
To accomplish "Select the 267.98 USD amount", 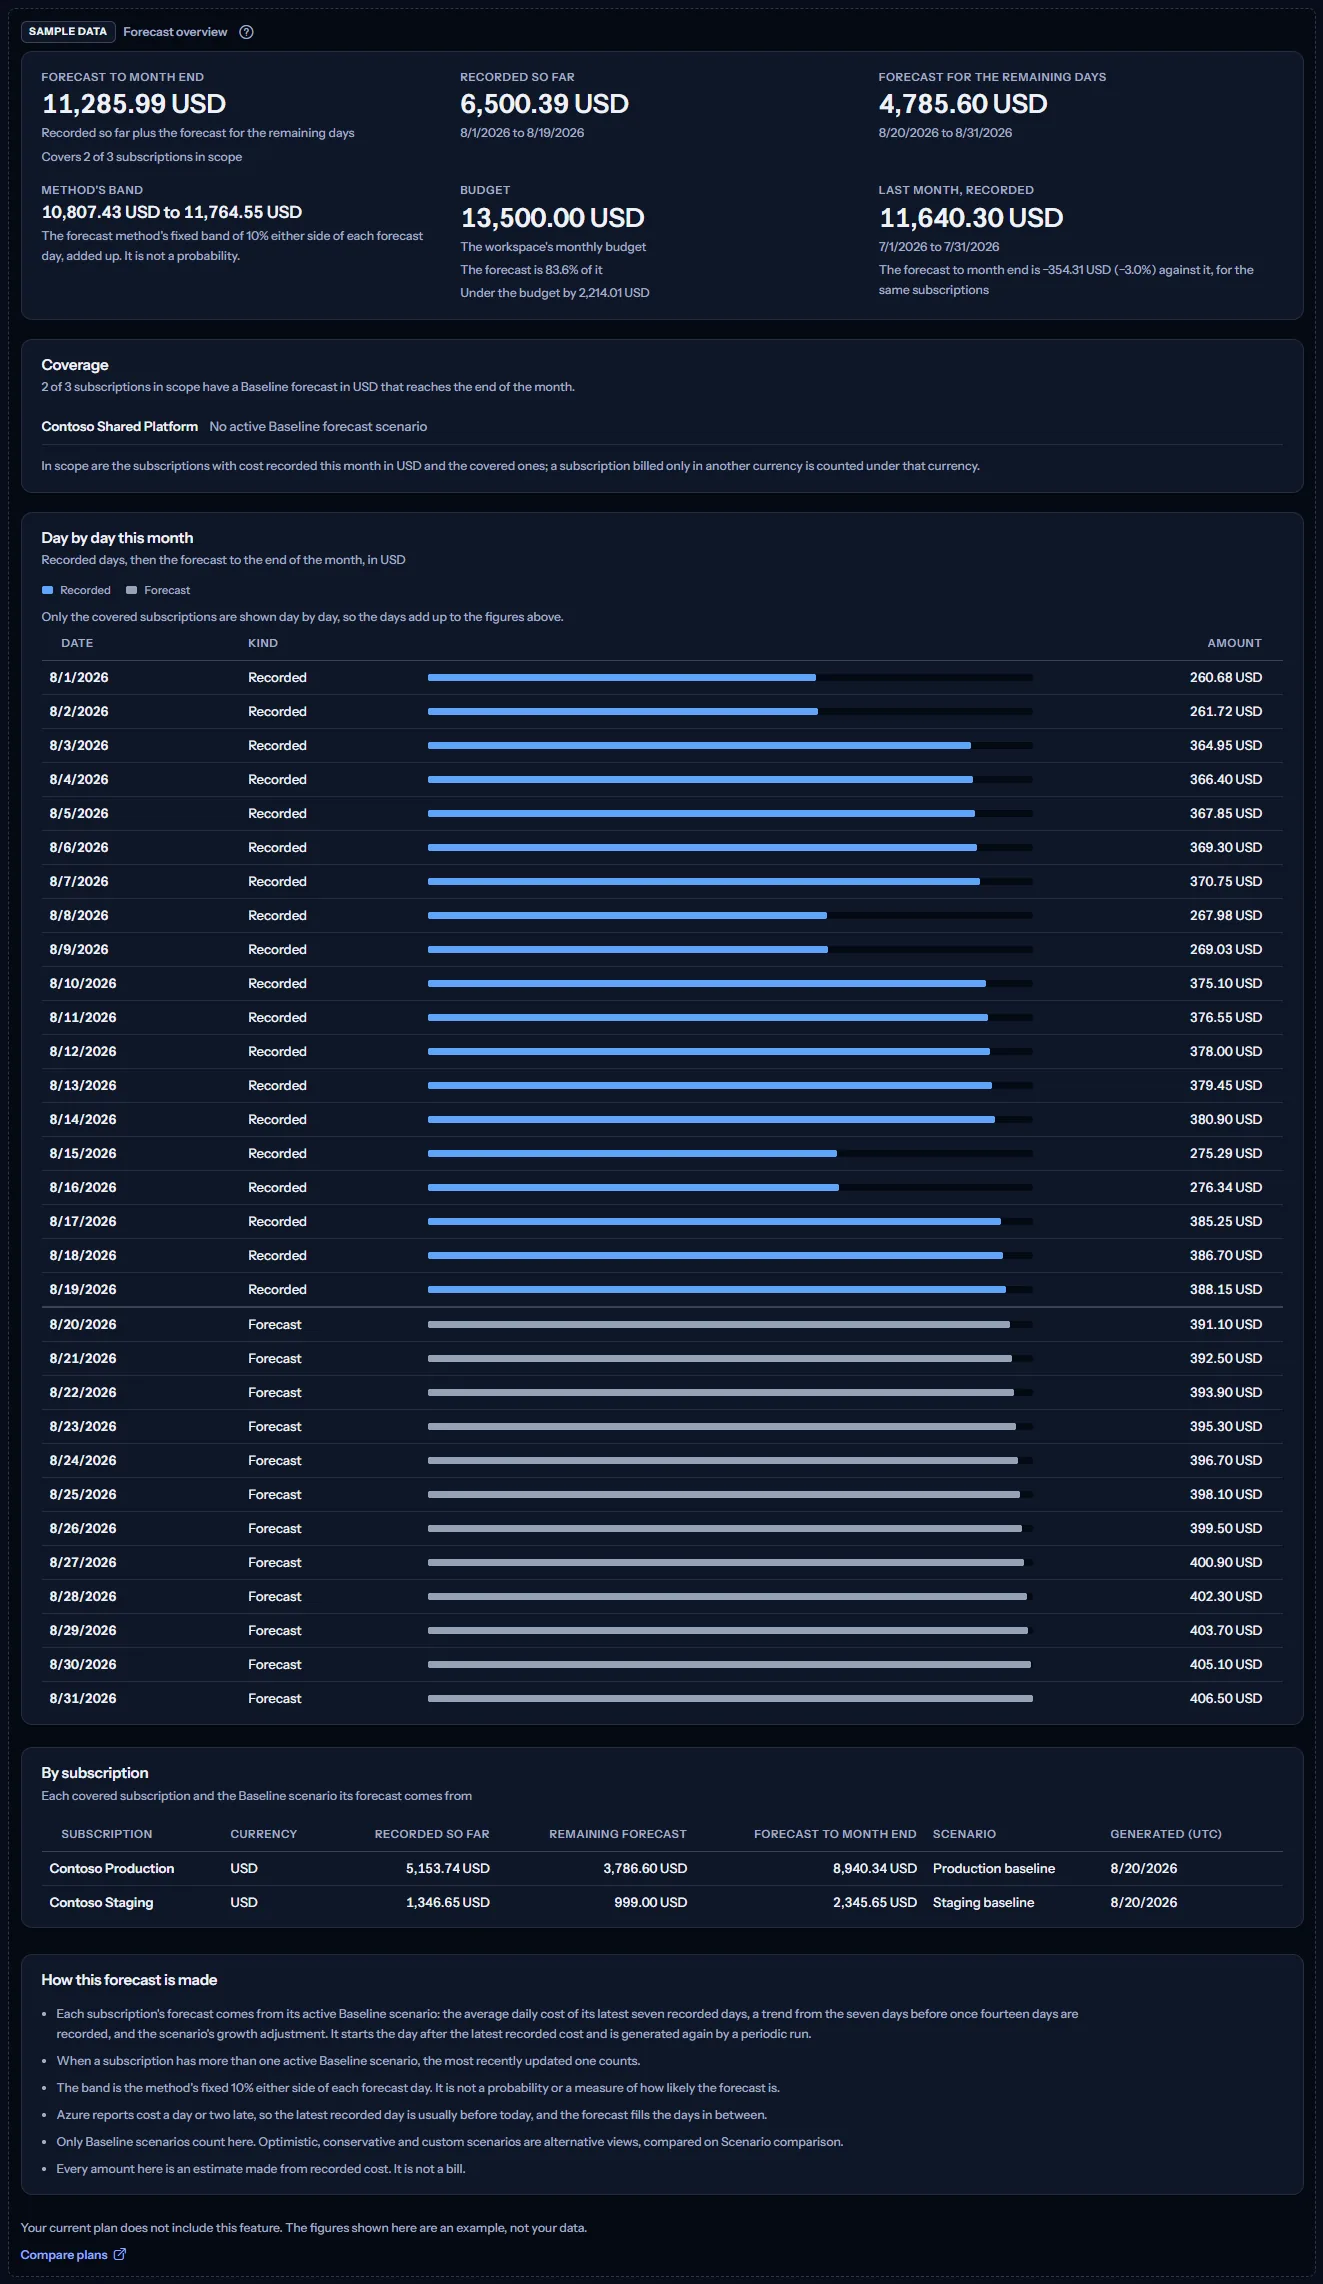I will (x=1226, y=915).
